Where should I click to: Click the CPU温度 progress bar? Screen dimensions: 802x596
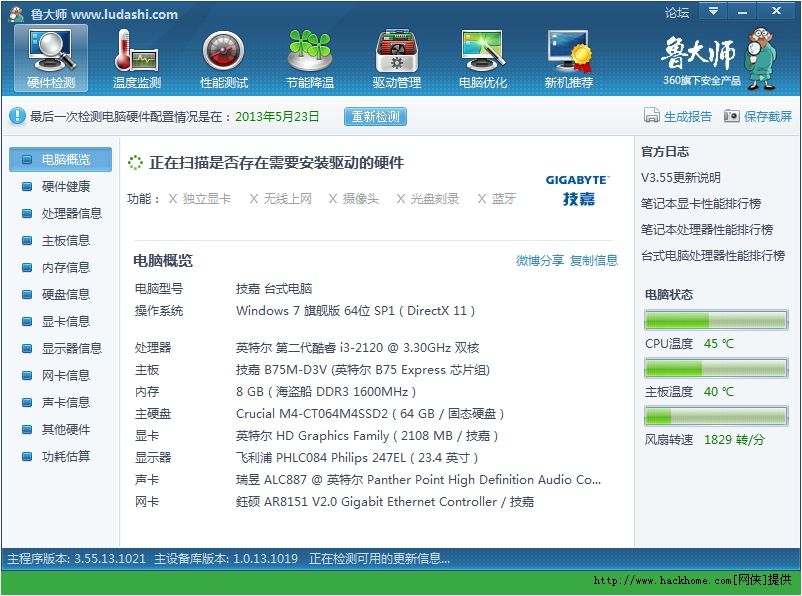tap(716, 320)
